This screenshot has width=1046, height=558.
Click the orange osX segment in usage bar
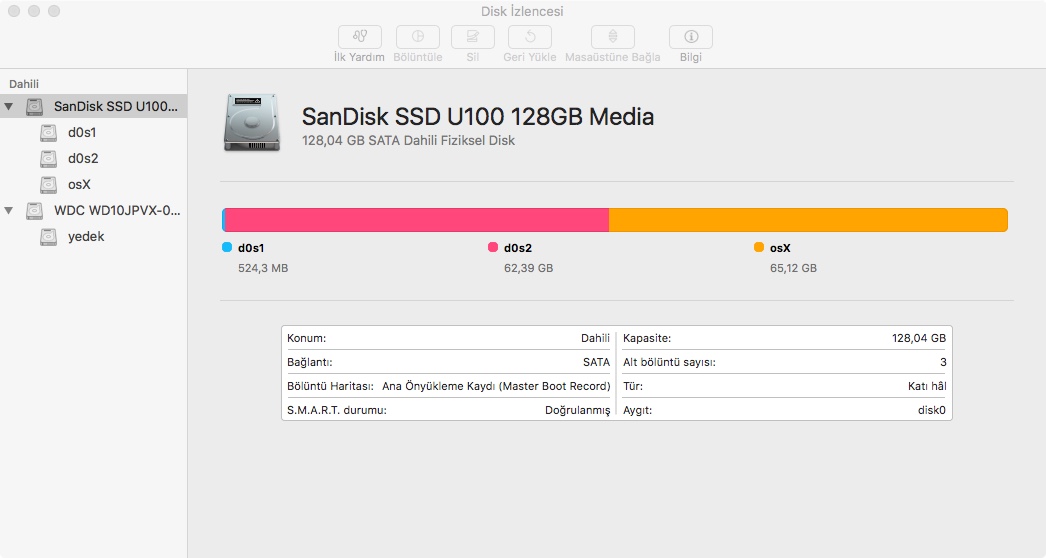pos(807,220)
